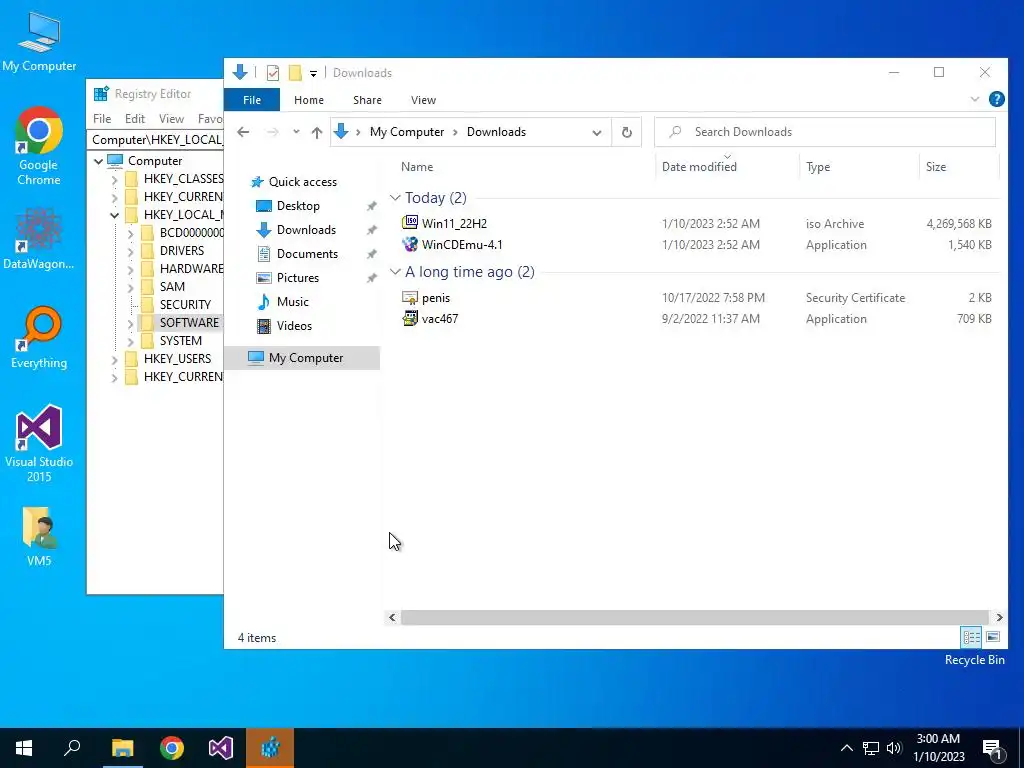
Task: Collapse the Computer node in Registry Editor
Action: (x=99, y=161)
